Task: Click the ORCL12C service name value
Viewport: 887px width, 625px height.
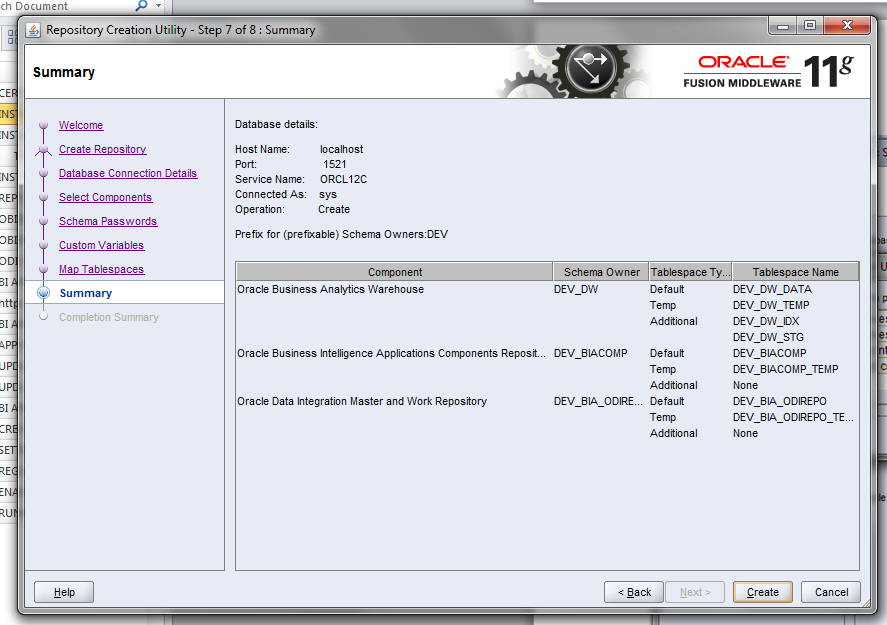Action: click(x=343, y=179)
